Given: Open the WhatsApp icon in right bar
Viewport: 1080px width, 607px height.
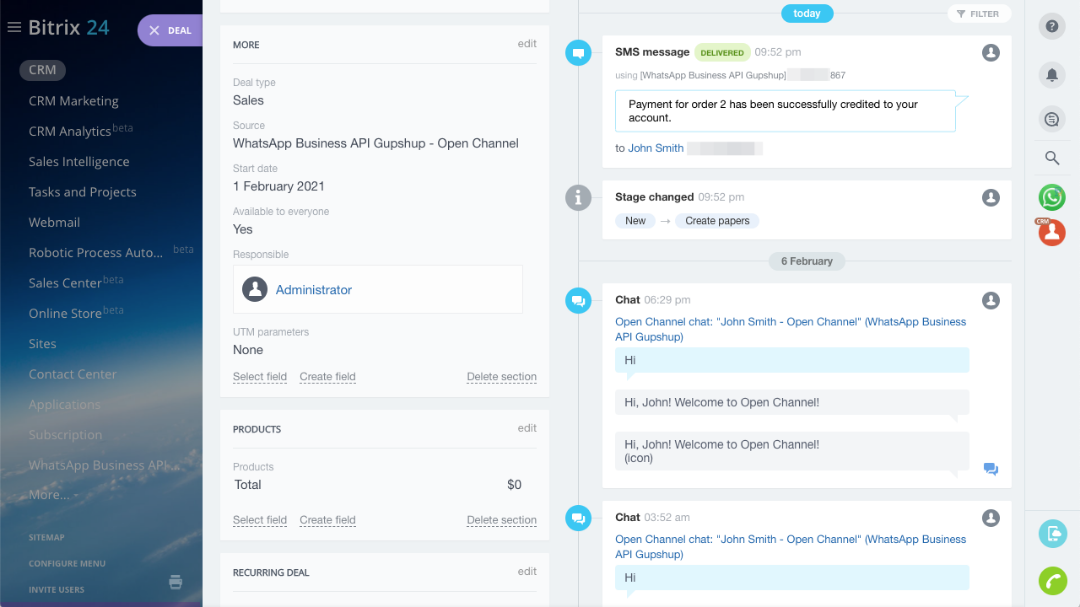Looking at the screenshot, I should pyautogui.click(x=1052, y=198).
